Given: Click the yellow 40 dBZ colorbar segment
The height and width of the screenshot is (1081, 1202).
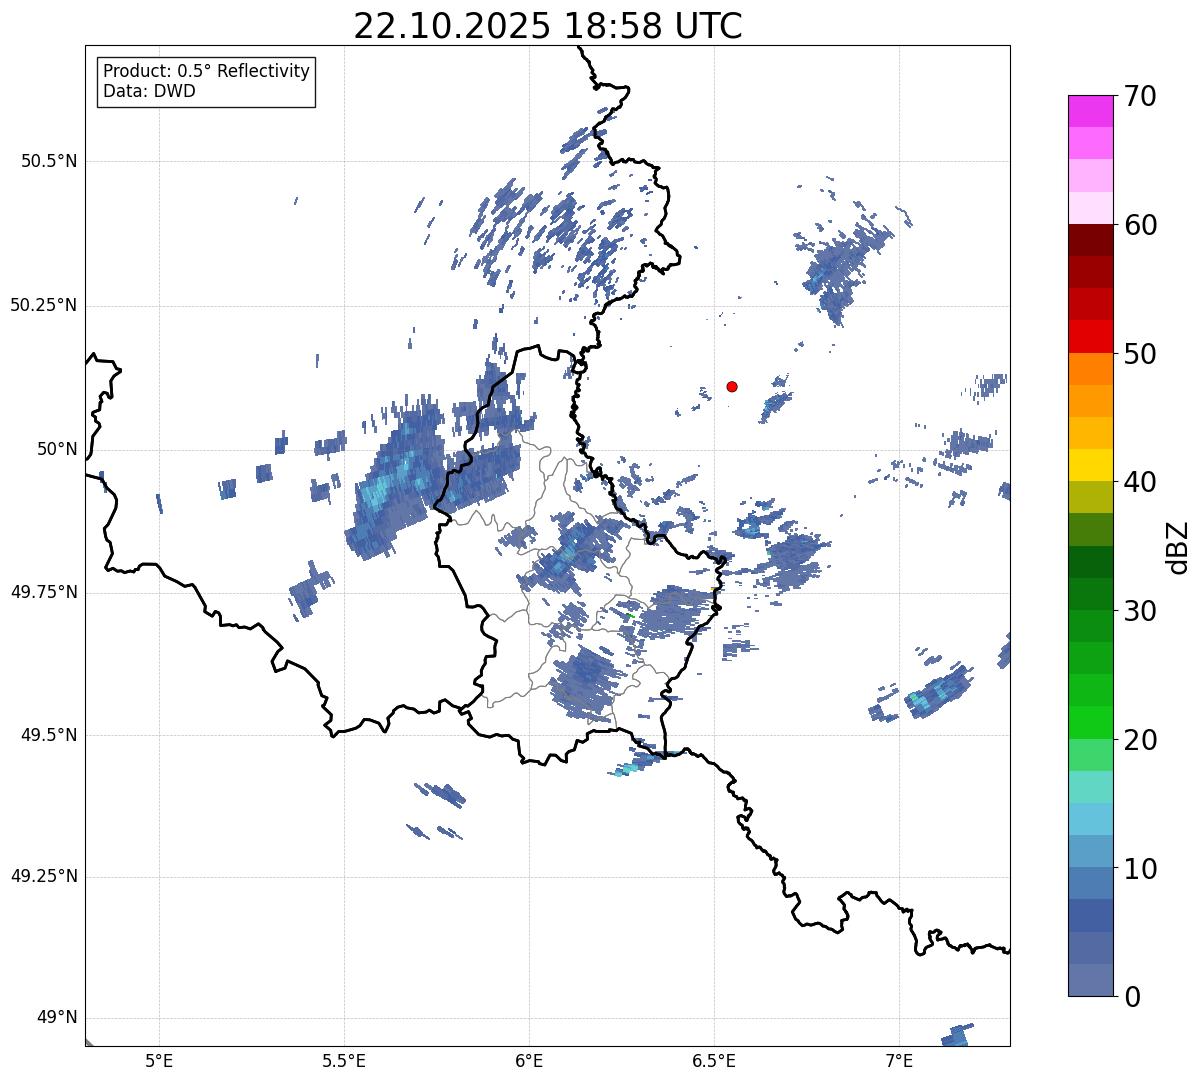Looking at the screenshot, I should tap(1091, 465).
